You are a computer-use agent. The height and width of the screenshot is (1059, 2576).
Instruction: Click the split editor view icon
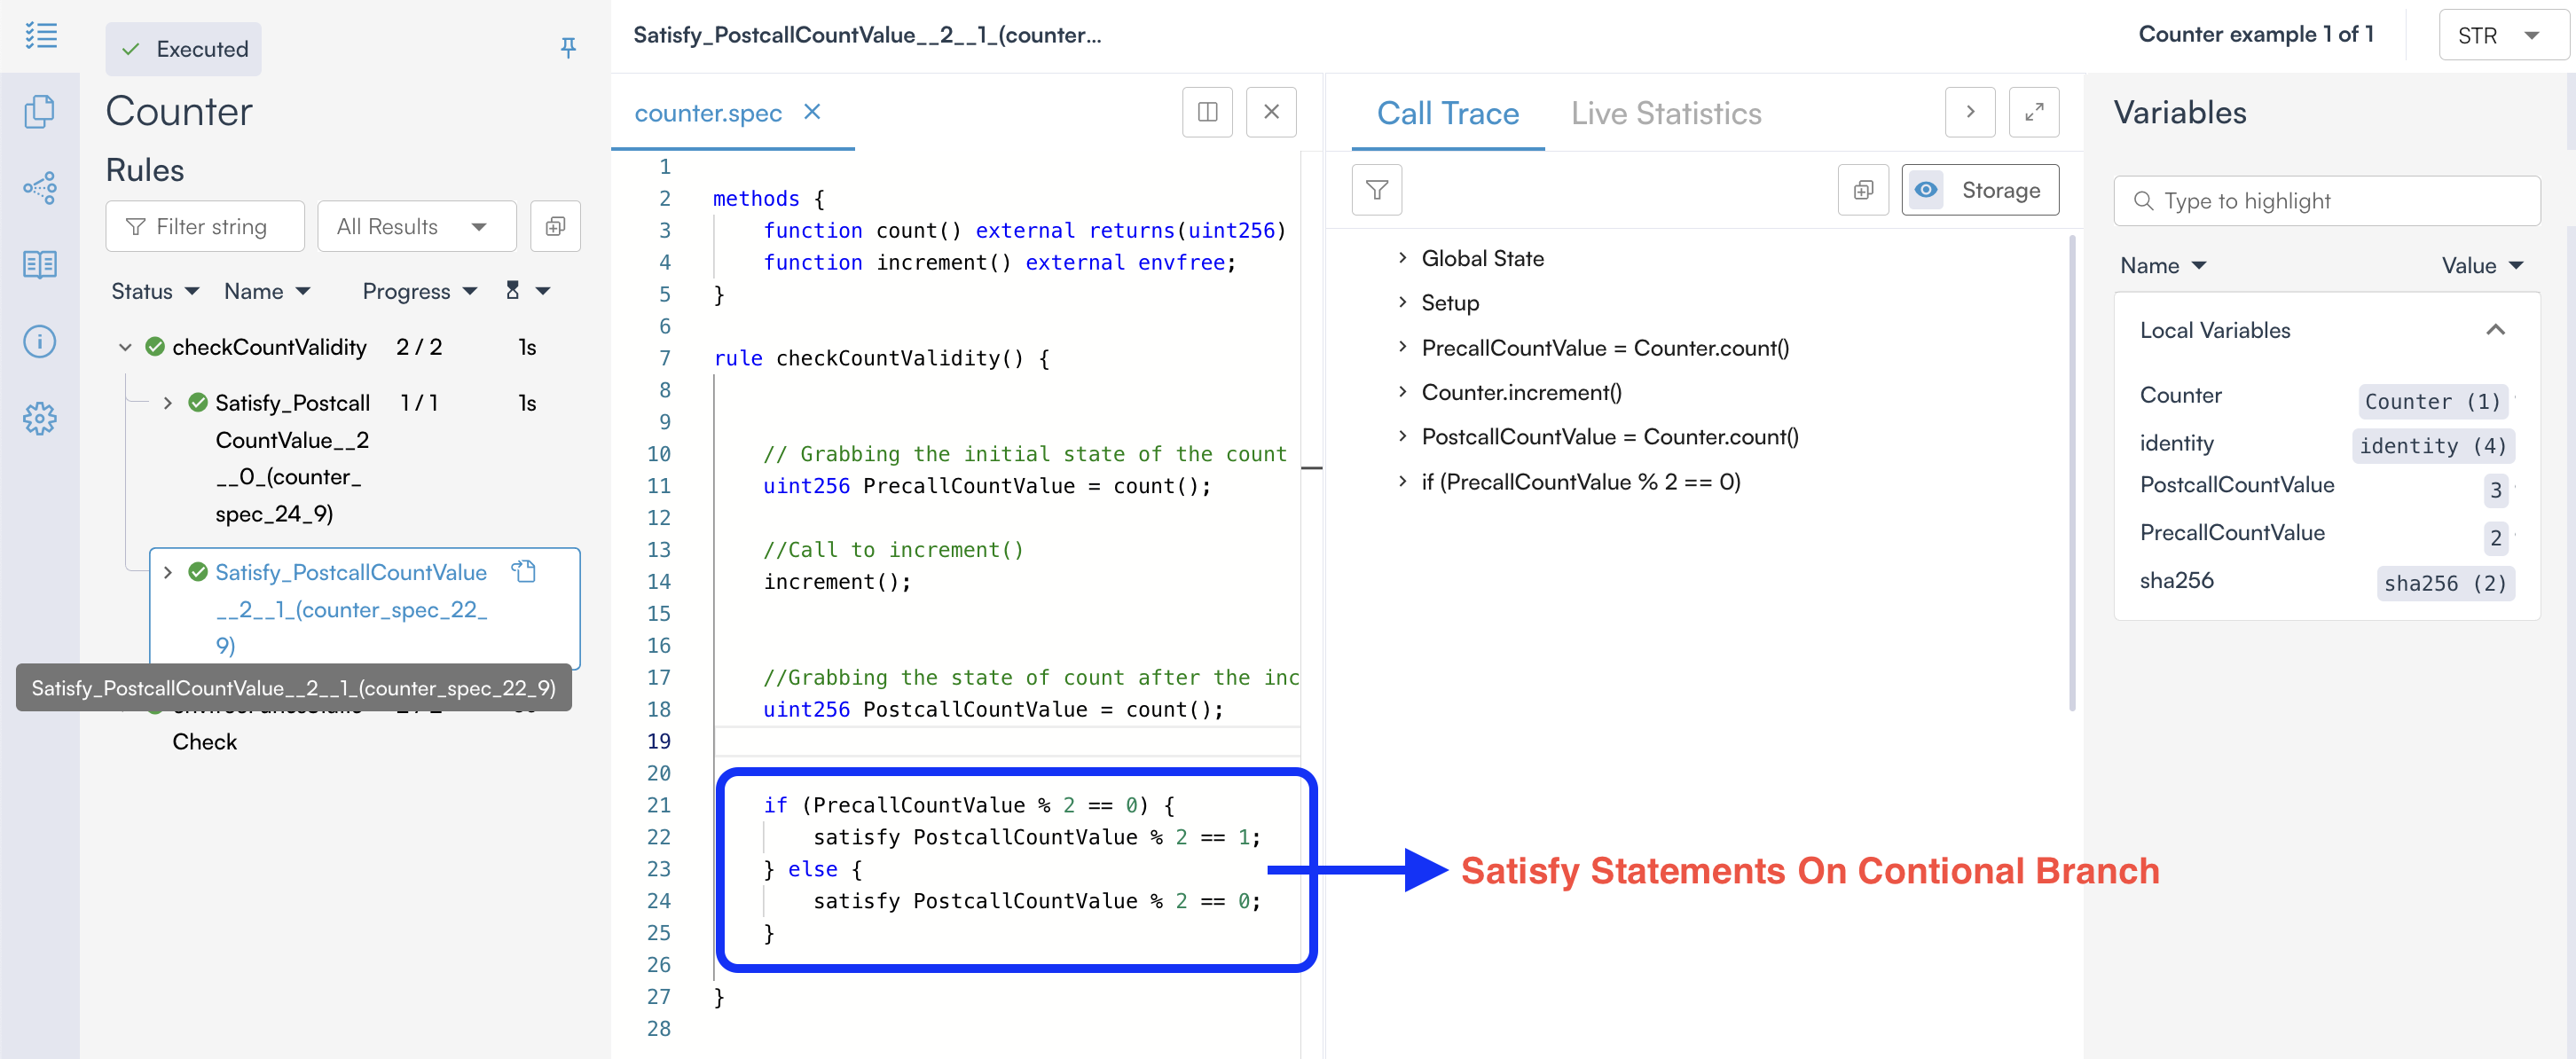coord(1207,112)
